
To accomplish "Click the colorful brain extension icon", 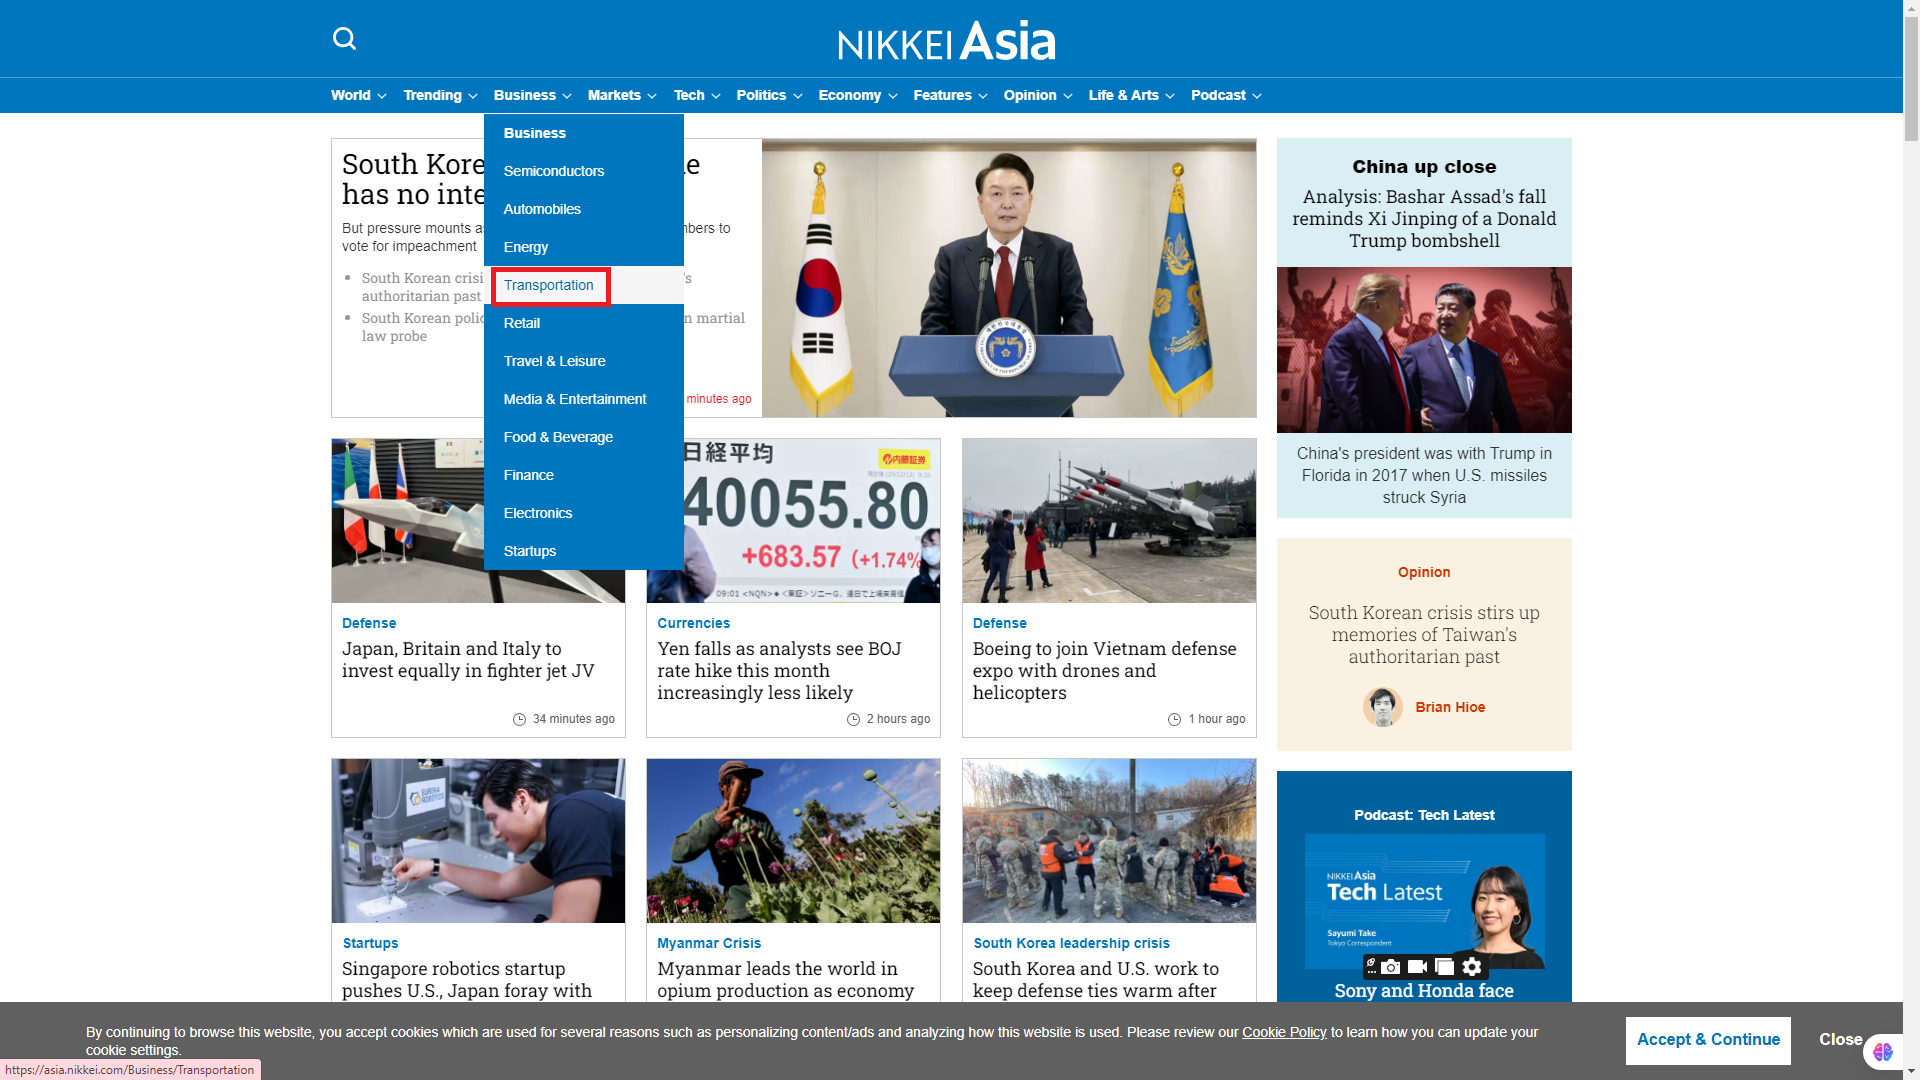I will coord(1883,1052).
